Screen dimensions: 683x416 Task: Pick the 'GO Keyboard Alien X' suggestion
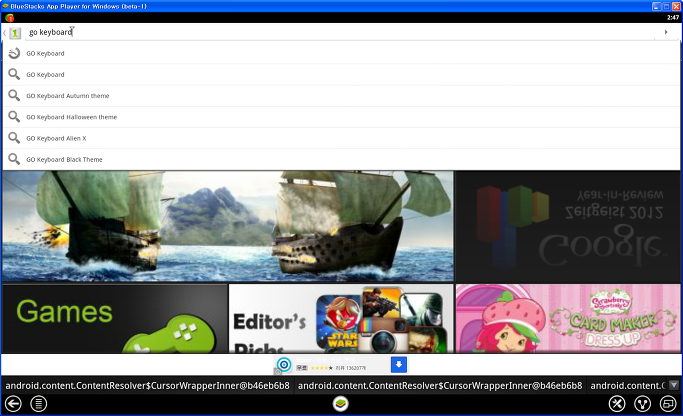(x=342, y=138)
